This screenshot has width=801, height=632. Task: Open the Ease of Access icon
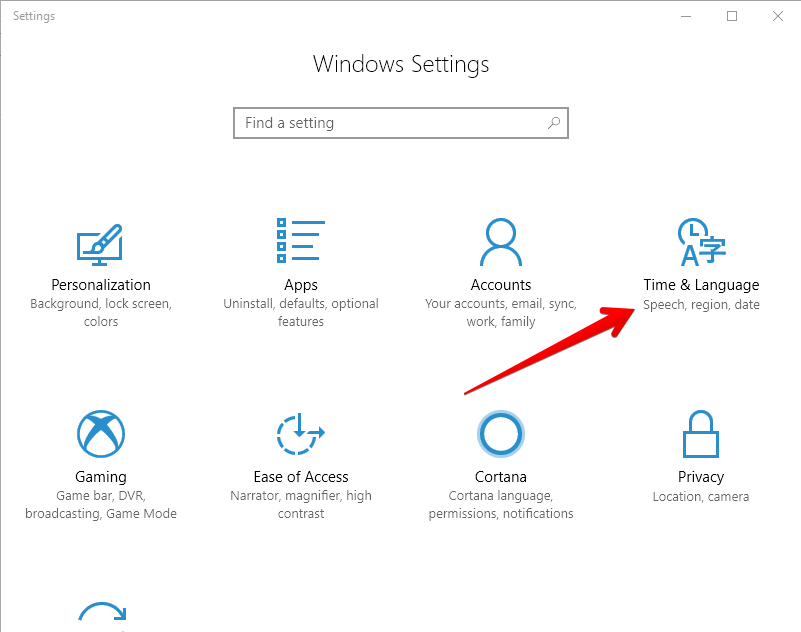(x=300, y=434)
